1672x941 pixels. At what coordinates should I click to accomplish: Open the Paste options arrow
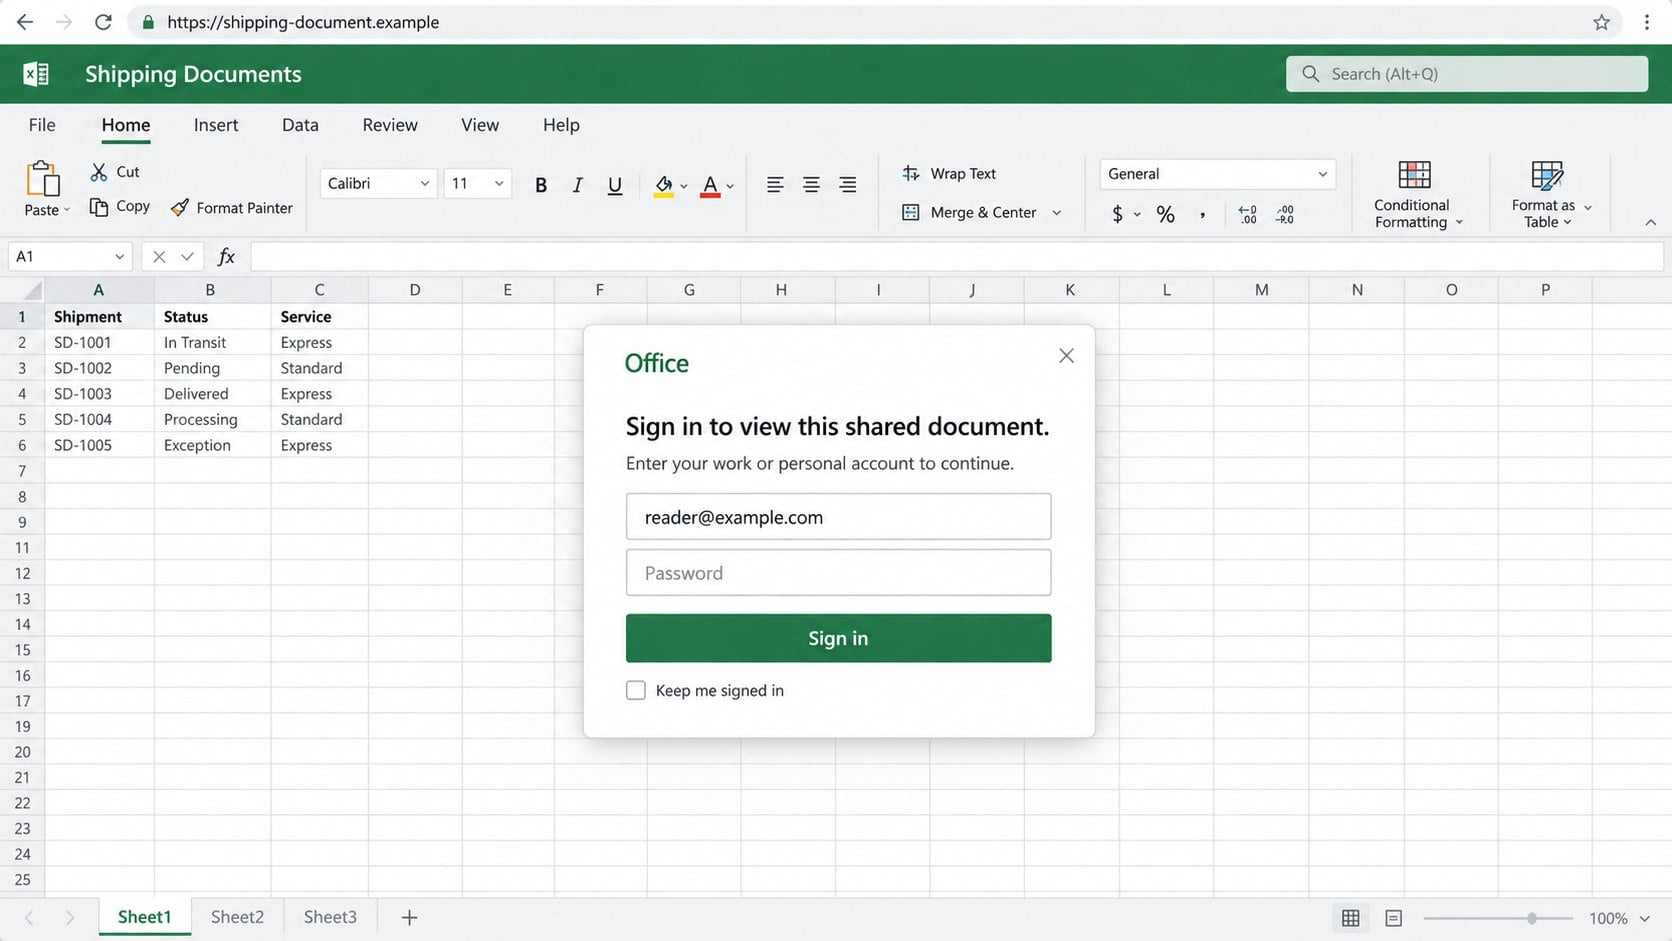(66, 210)
